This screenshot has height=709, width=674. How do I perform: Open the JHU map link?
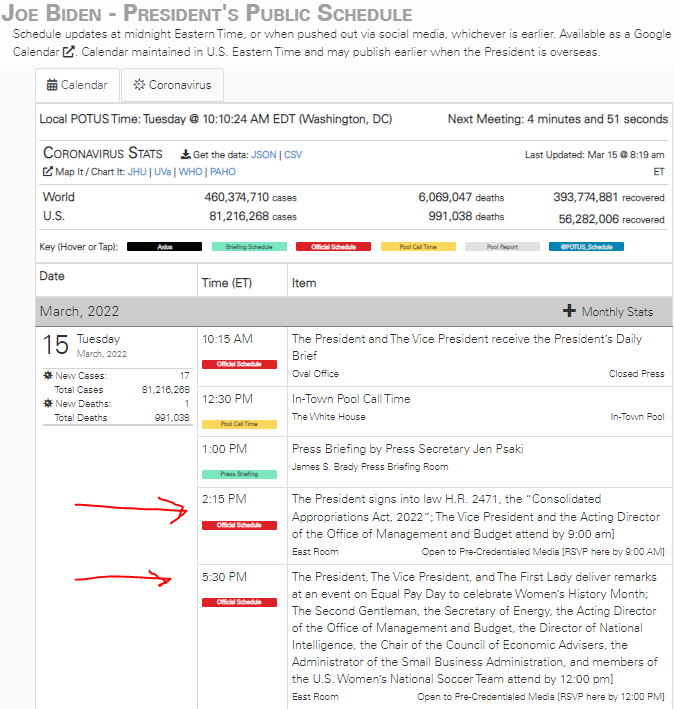(137, 172)
